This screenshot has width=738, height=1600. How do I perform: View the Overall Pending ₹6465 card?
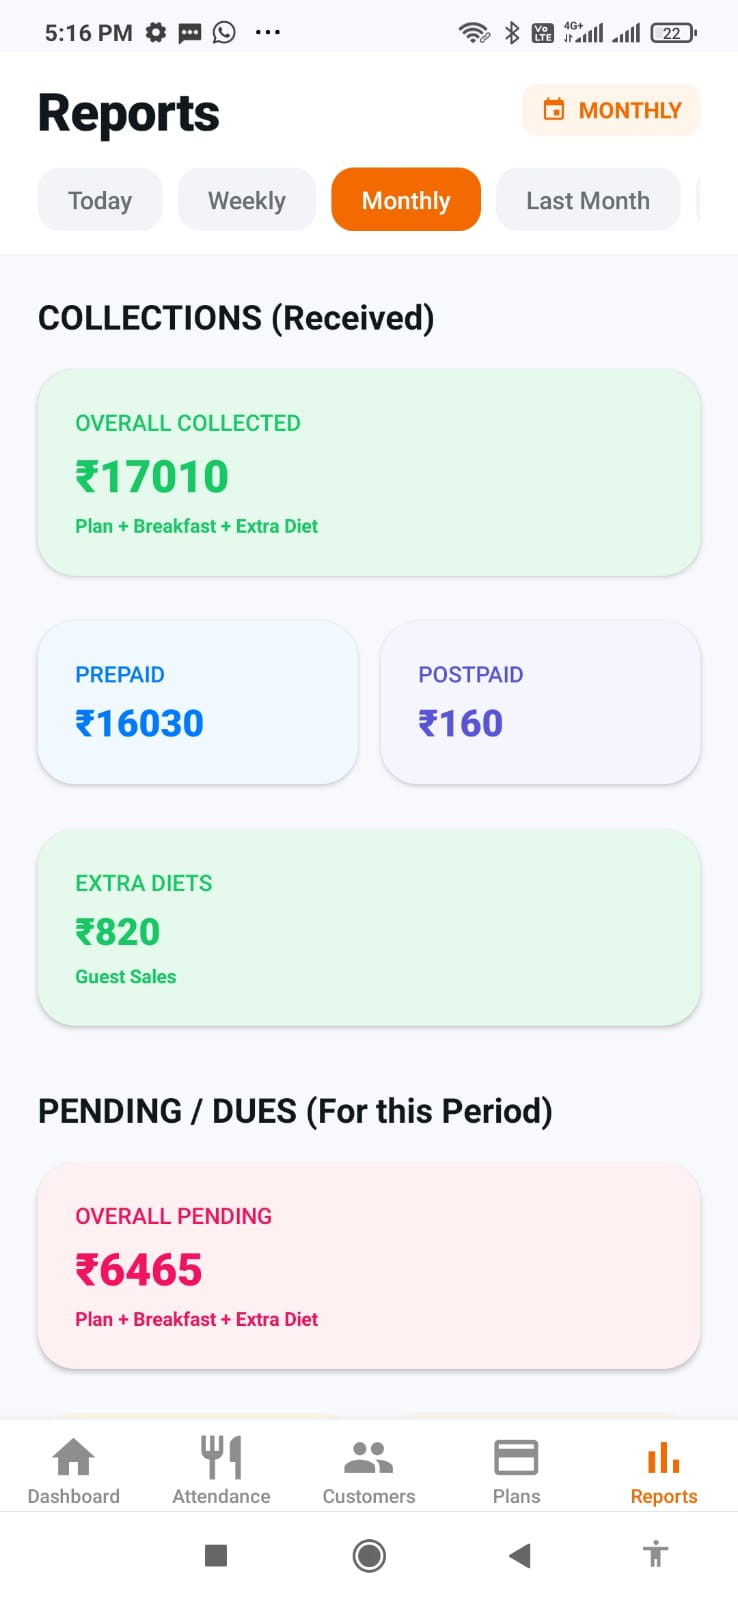click(368, 1266)
